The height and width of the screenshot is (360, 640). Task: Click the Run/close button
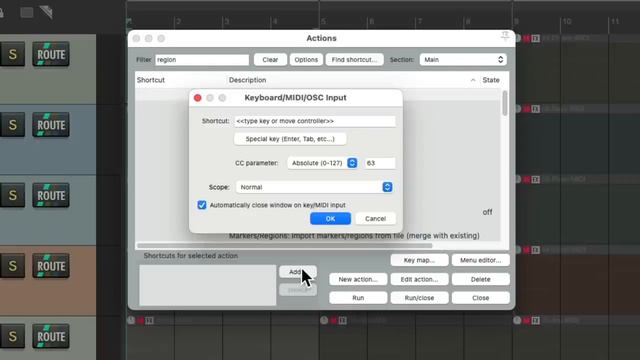(x=419, y=298)
